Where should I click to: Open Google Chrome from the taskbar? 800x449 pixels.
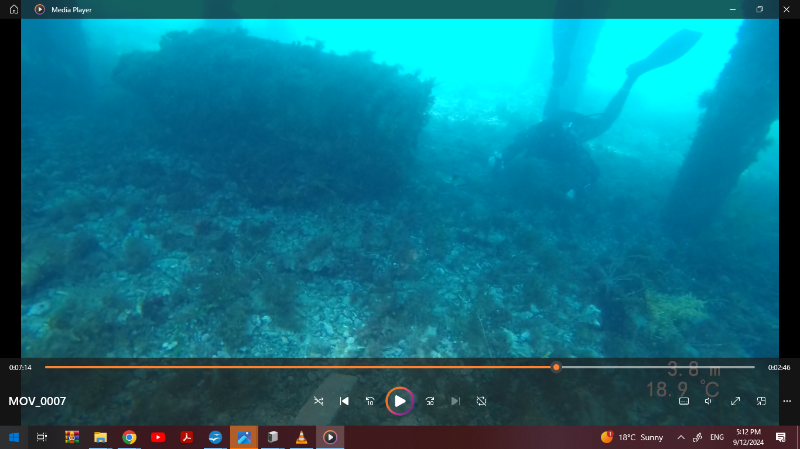[129, 437]
